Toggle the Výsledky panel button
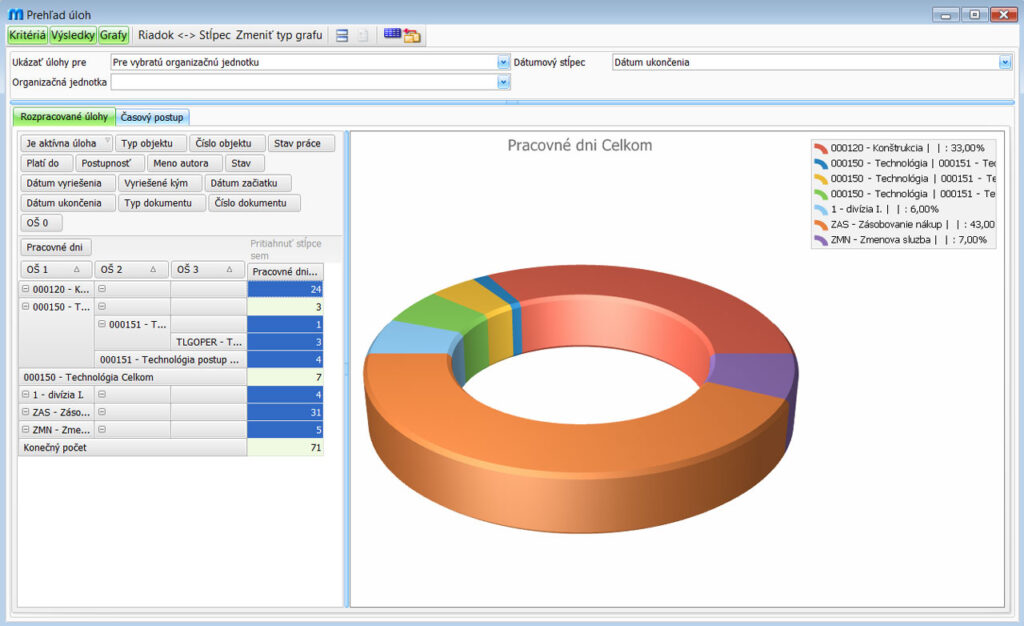This screenshot has height=626, width=1024. click(73, 35)
